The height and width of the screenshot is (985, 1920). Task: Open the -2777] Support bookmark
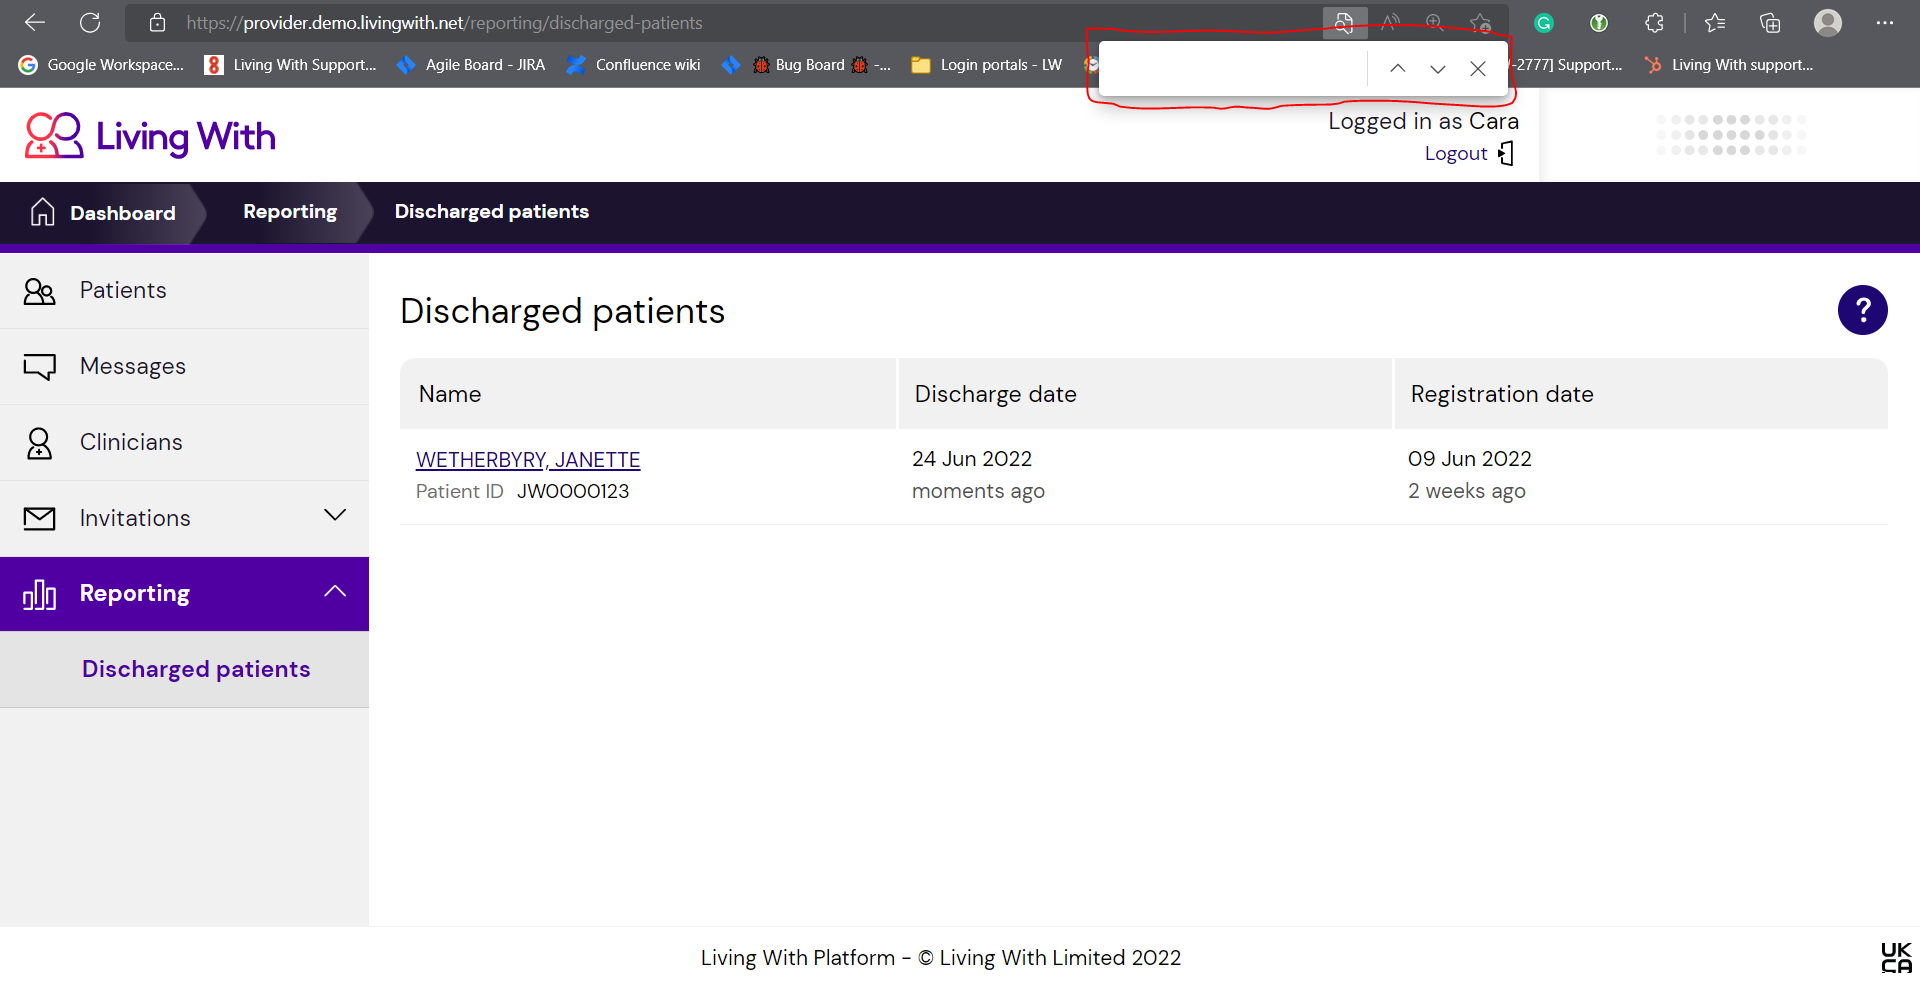pyautogui.click(x=1567, y=65)
